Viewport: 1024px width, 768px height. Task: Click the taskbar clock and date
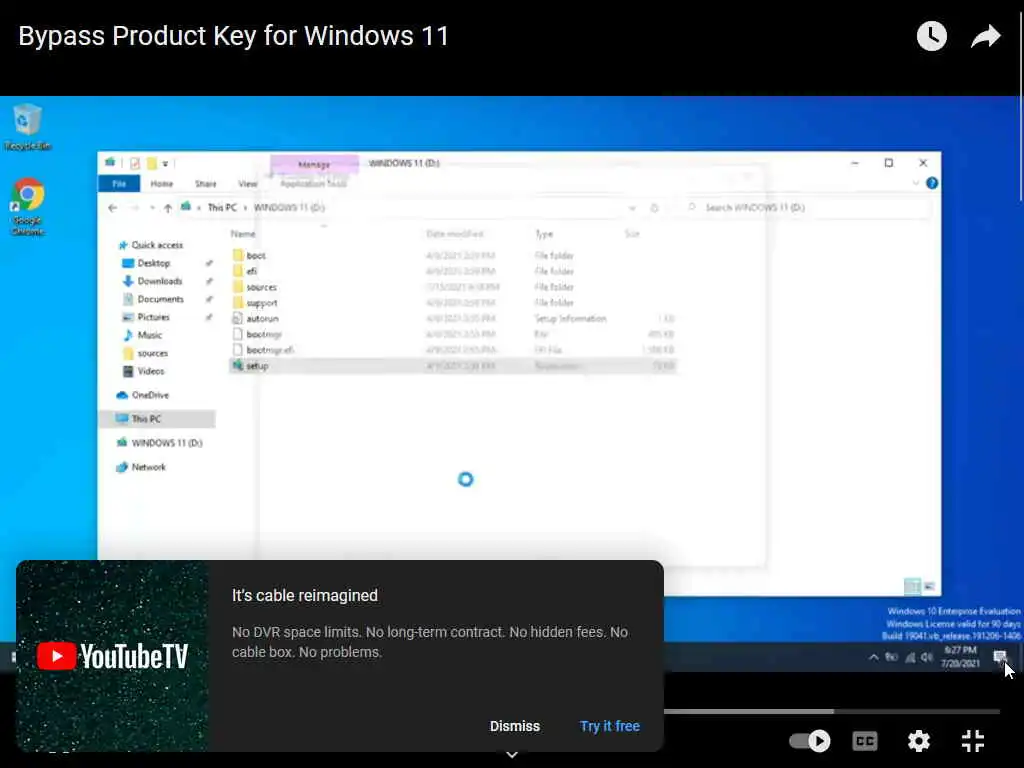[960, 657]
